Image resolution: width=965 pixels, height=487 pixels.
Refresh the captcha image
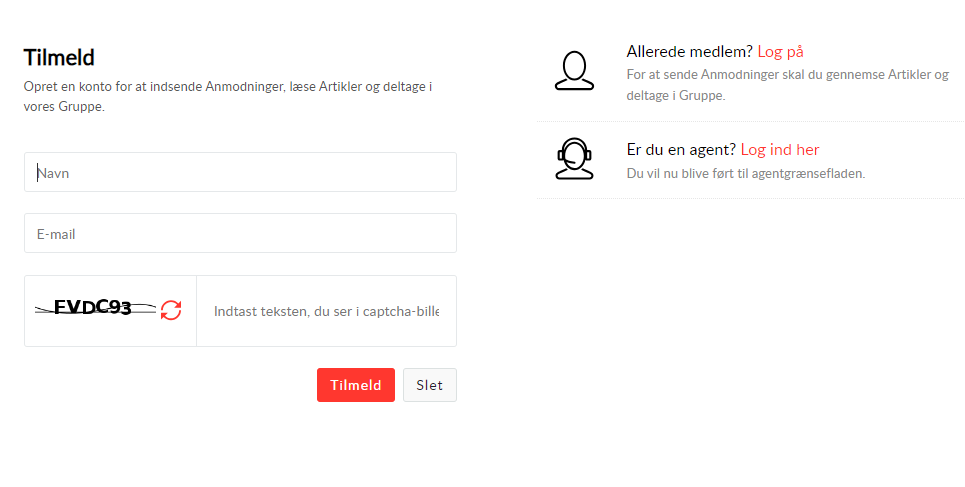point(171,310)
